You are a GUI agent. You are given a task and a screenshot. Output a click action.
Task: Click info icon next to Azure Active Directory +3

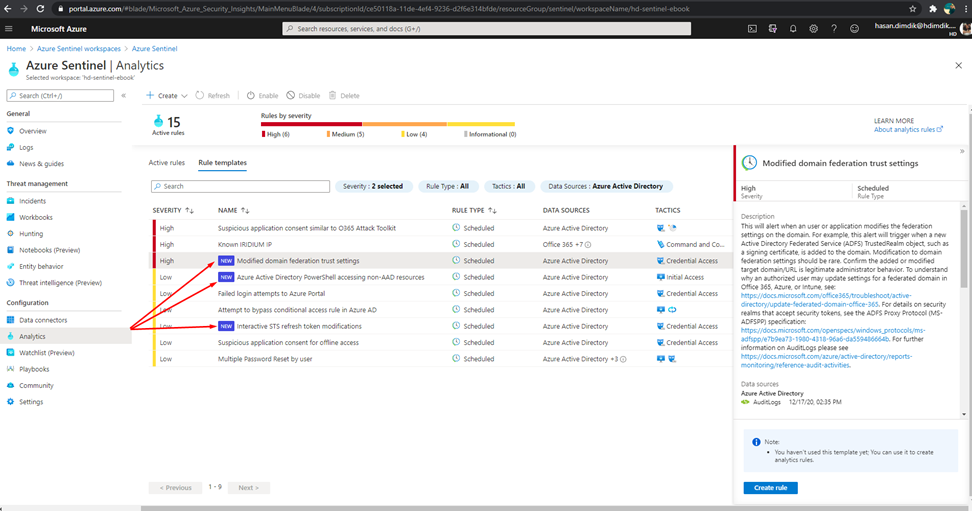(623, 359)
